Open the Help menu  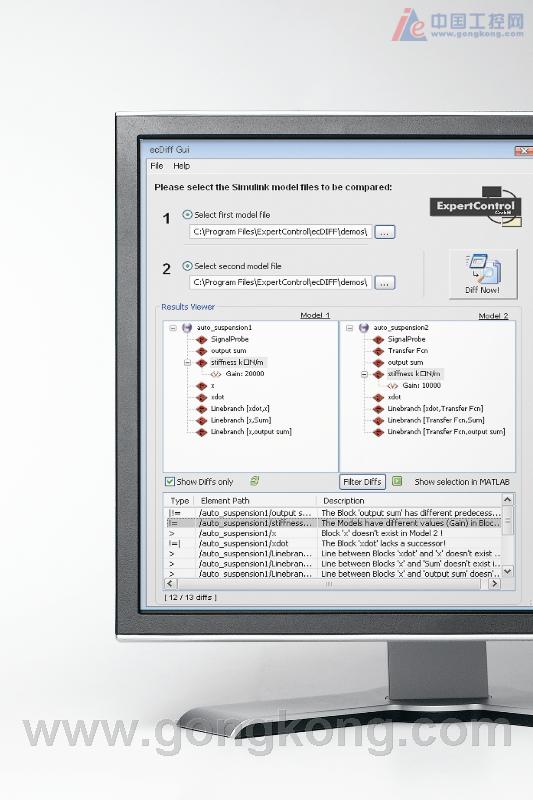182,166
